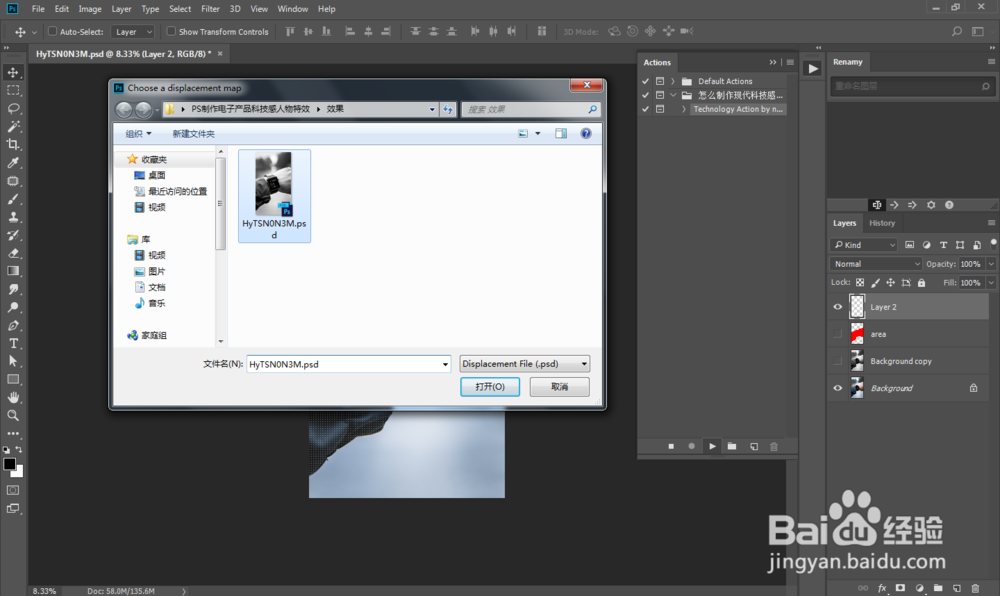
Task: Open the layer blend mode Normal dropdown
Action: click(876, 264)
